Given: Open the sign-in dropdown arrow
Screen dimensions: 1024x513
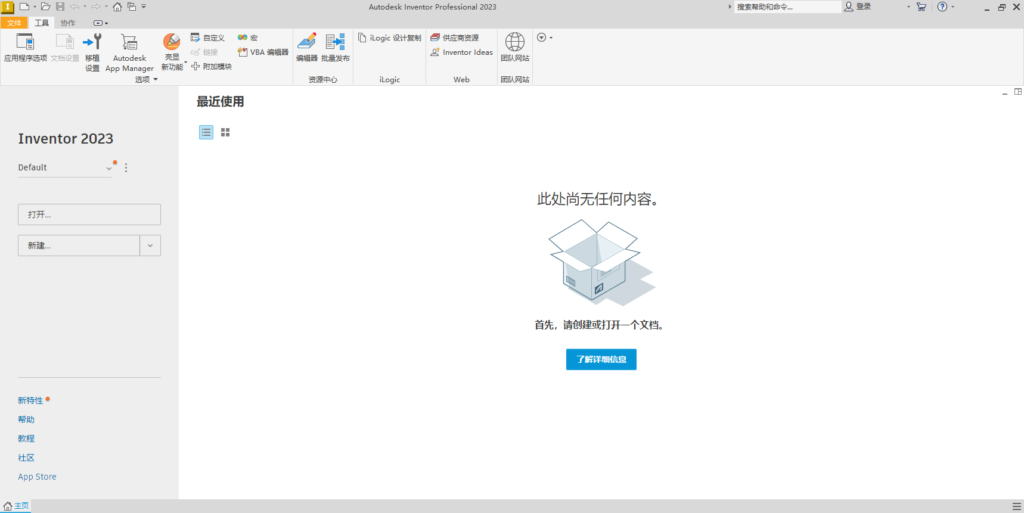Looking at the screenshot, I should point(908,7).
